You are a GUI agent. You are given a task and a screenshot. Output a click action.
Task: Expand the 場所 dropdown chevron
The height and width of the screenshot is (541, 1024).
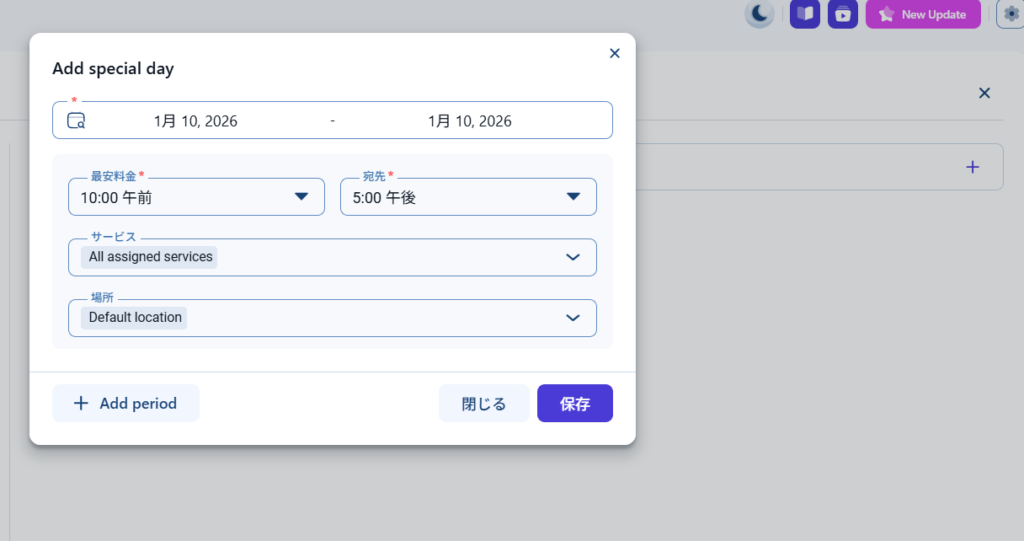pyautogui.click(x=573, y=318)
